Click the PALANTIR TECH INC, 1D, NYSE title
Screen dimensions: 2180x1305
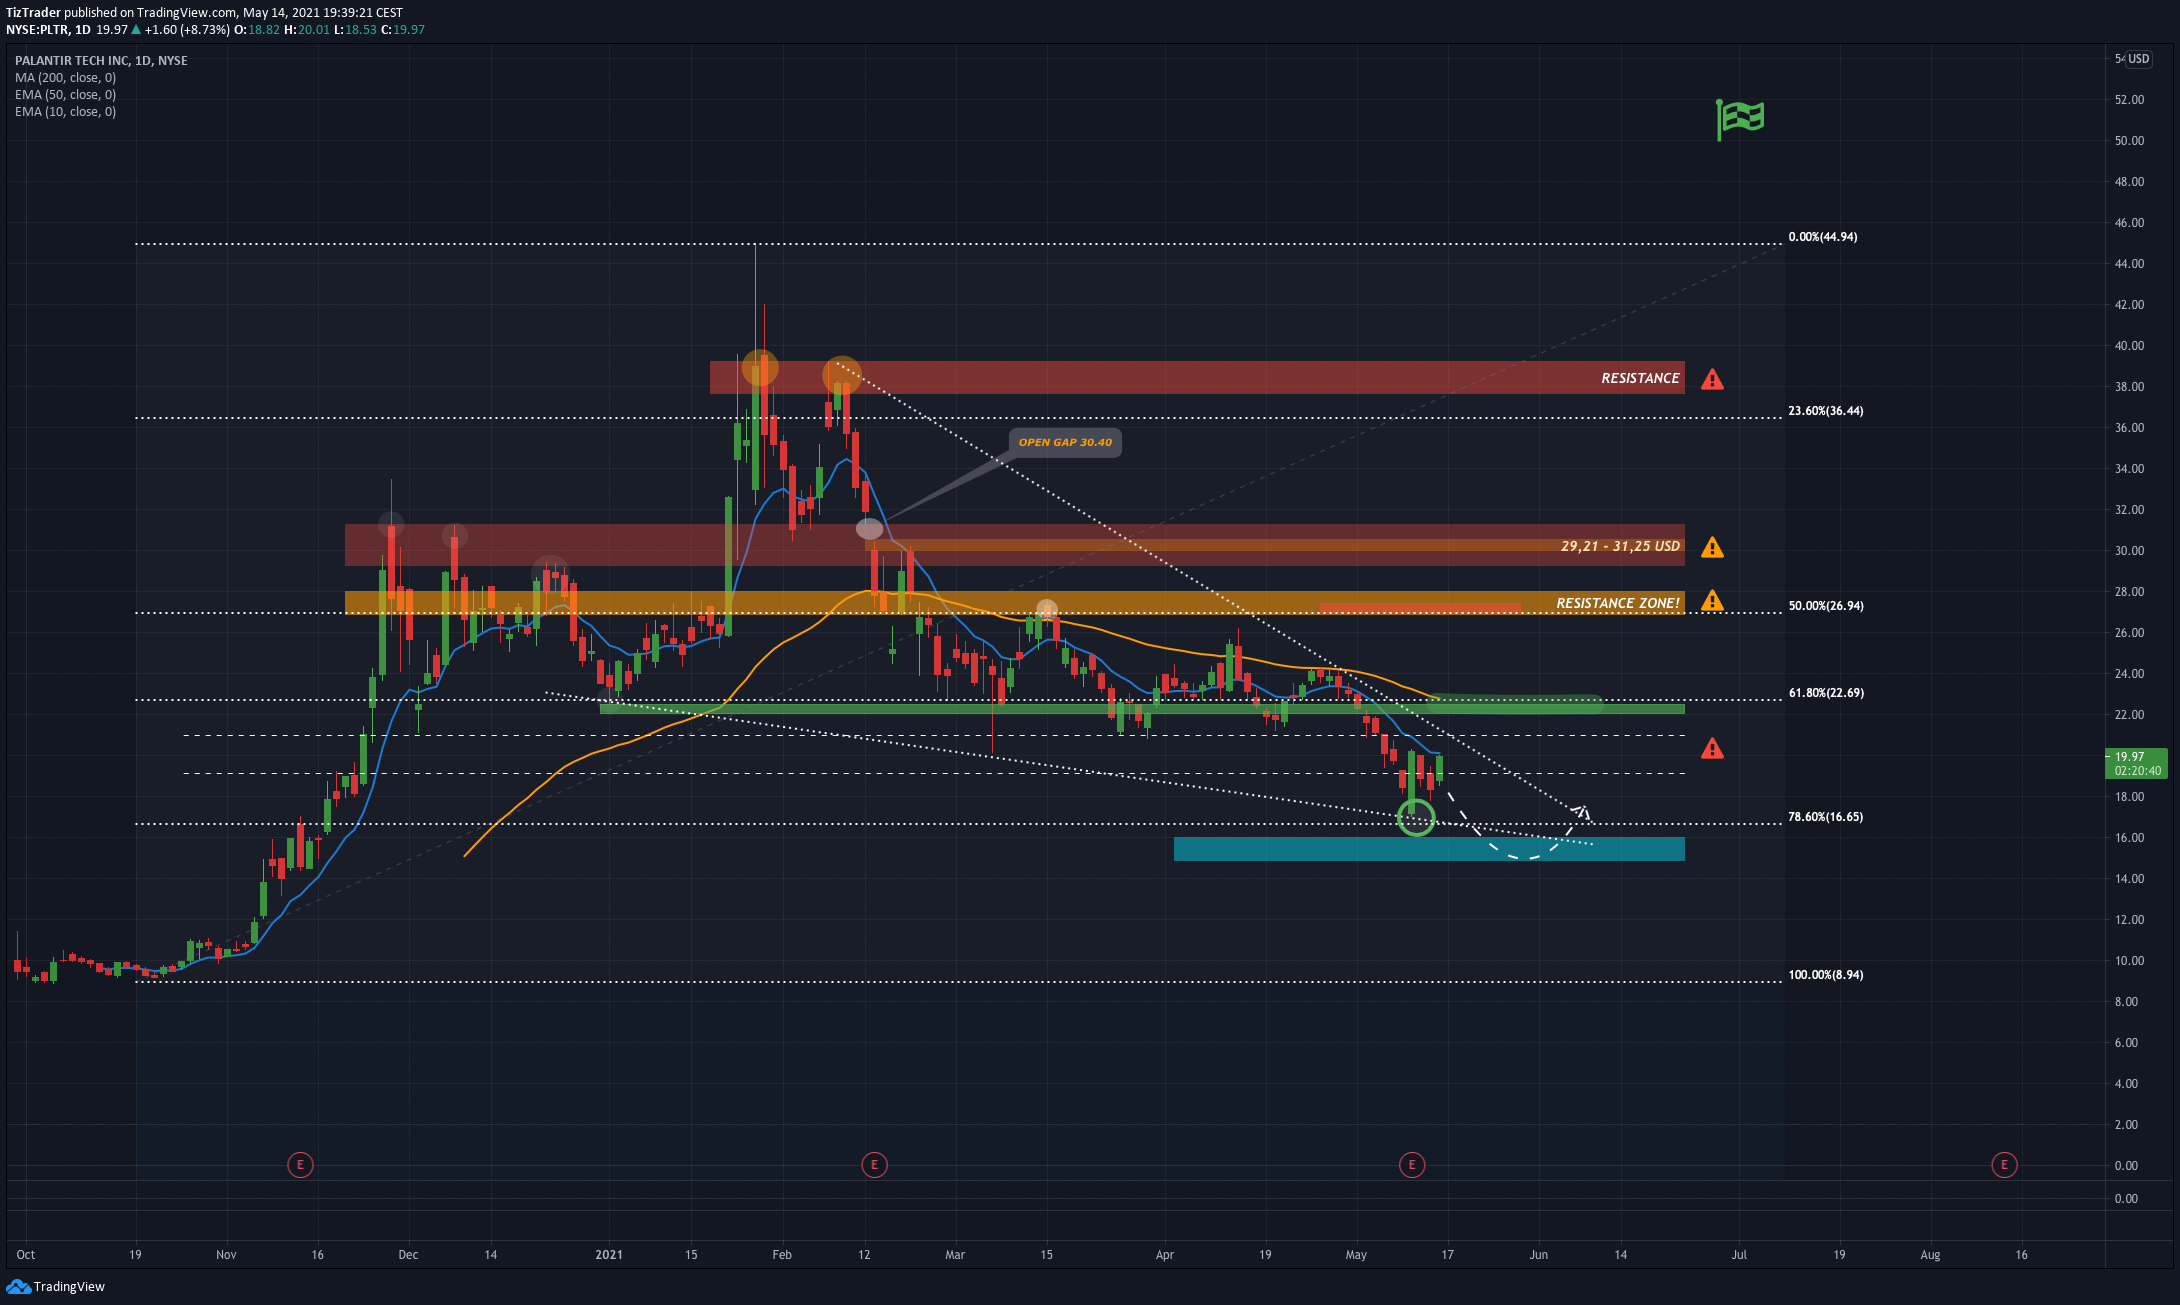[x=101, y=61]
